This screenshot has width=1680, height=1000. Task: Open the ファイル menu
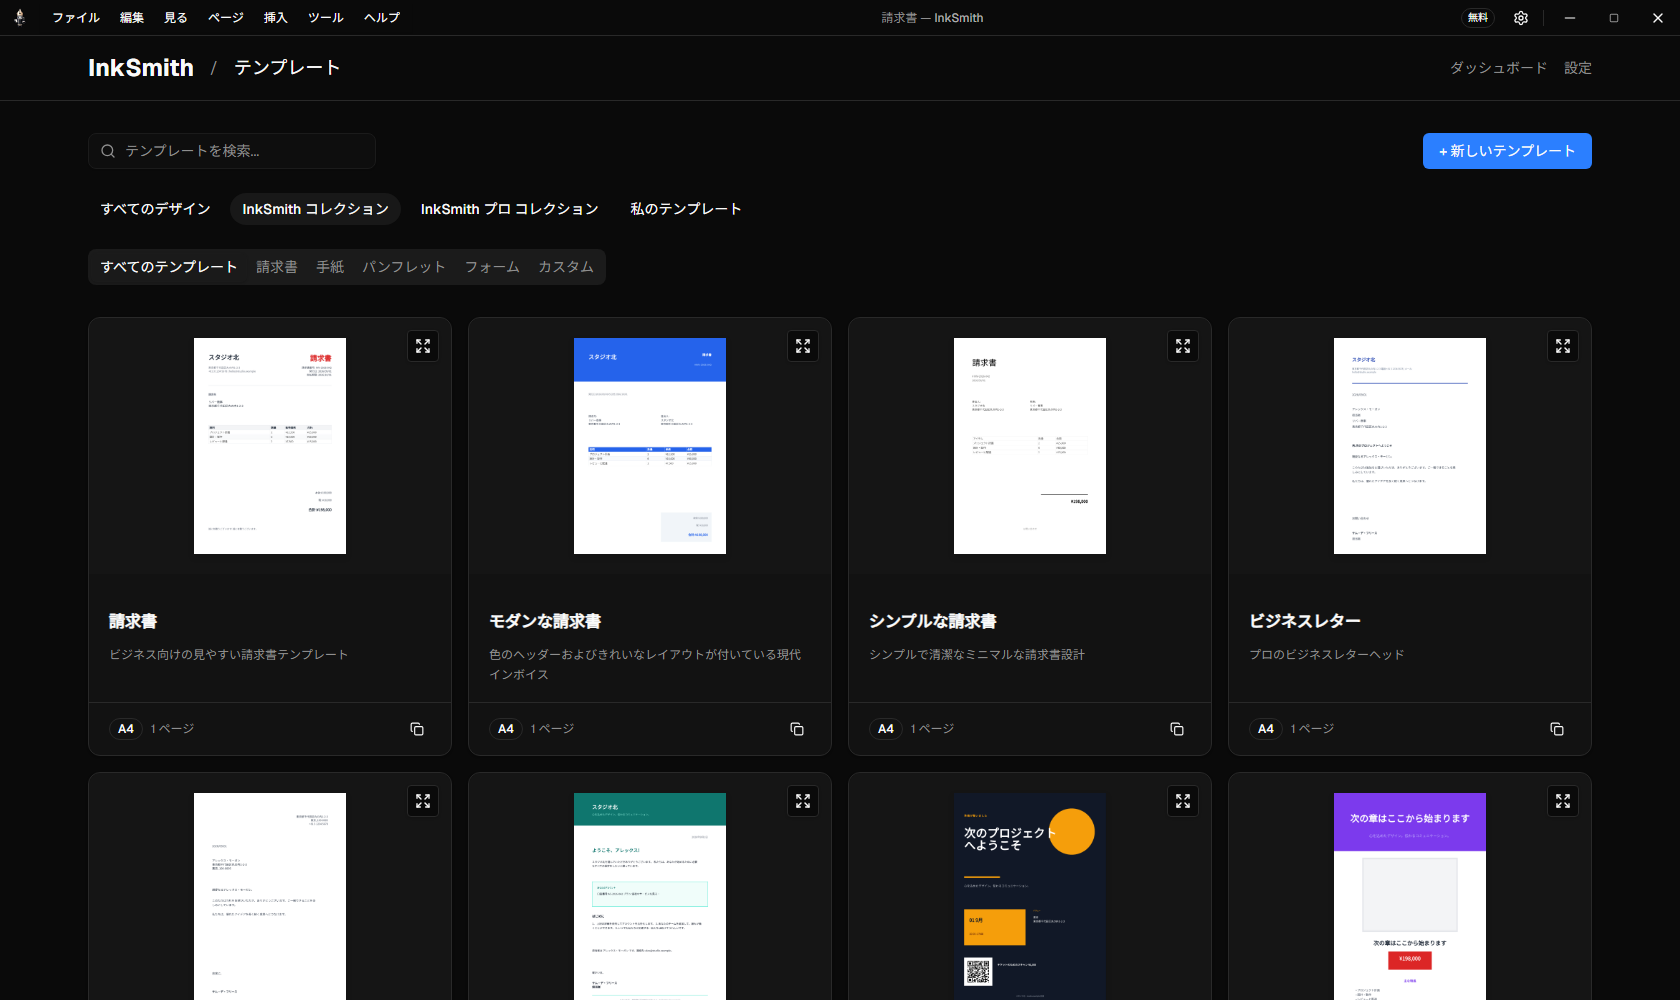[76, 18]
